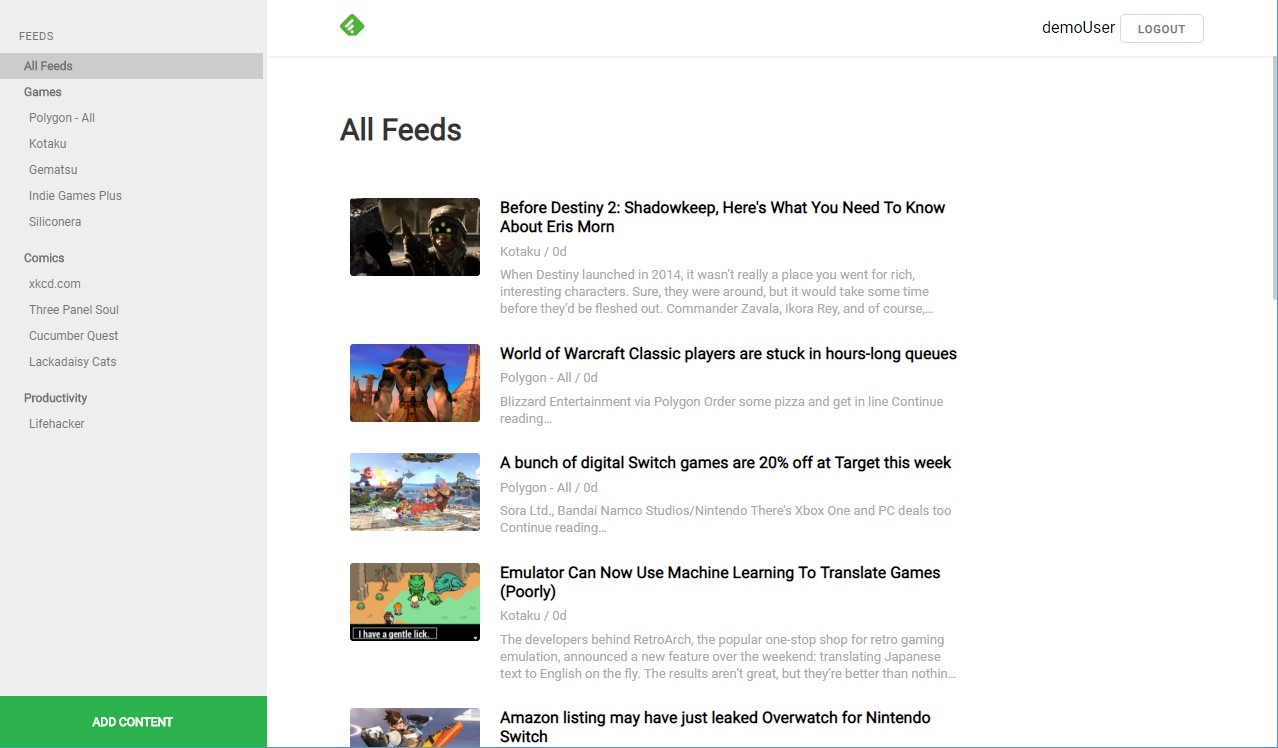Viewport: 1278px width, 748px height.
Task: Open the Productivity feed category
Action: point(56,398)
